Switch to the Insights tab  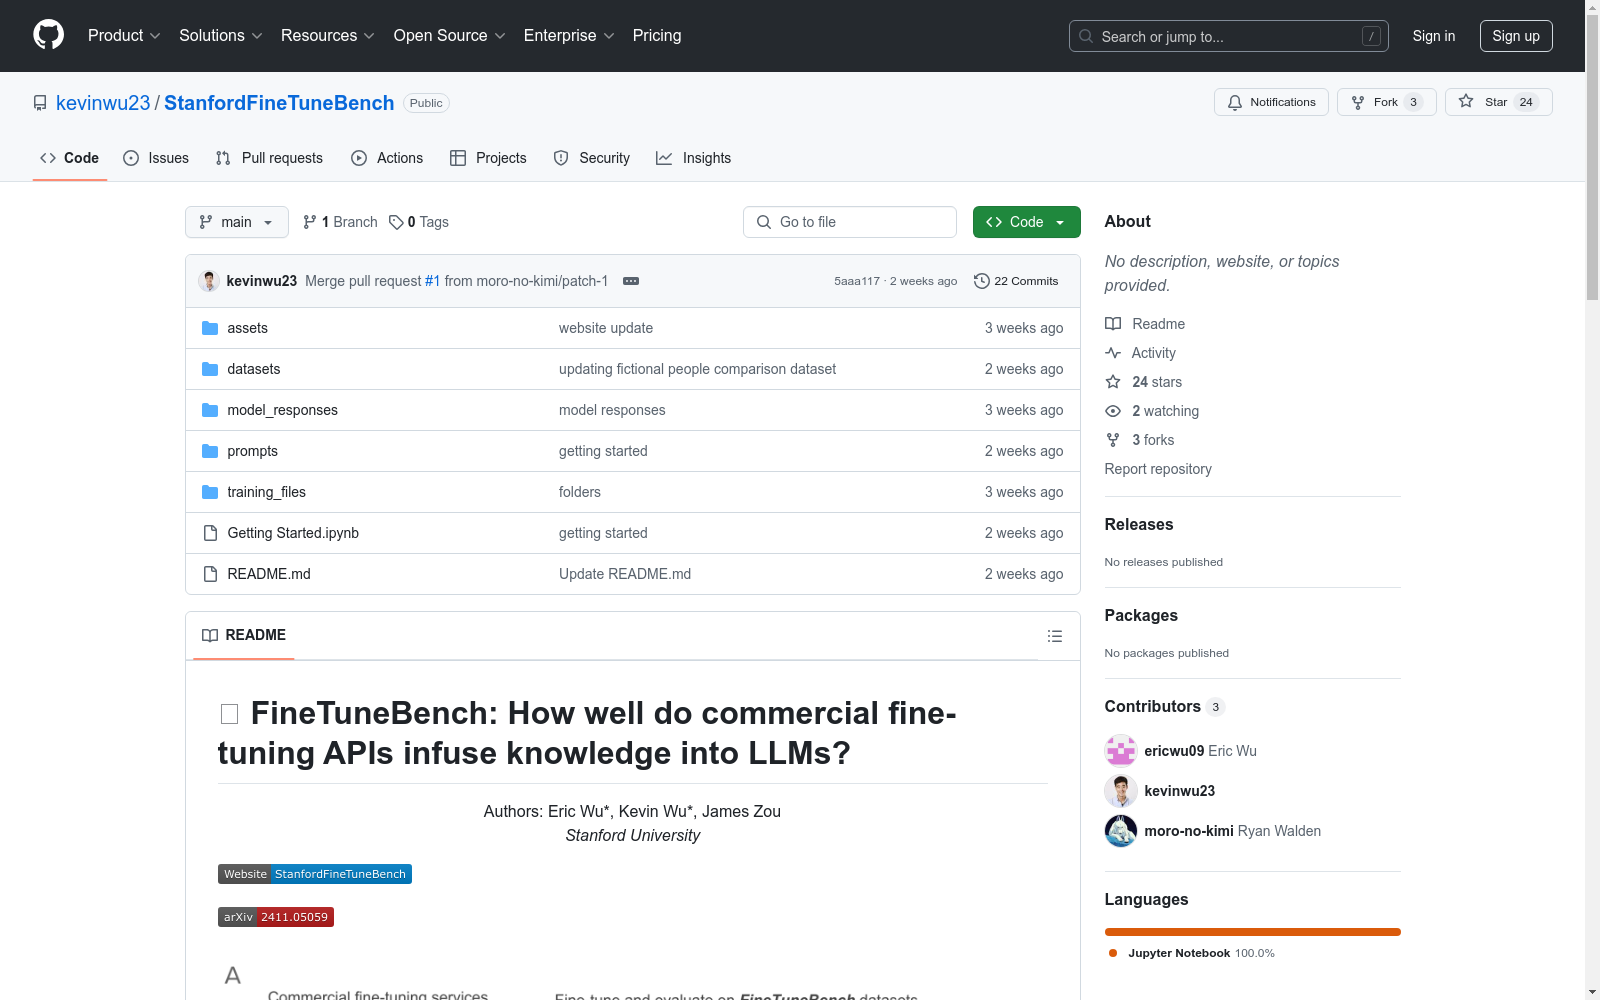coord(694,158)
